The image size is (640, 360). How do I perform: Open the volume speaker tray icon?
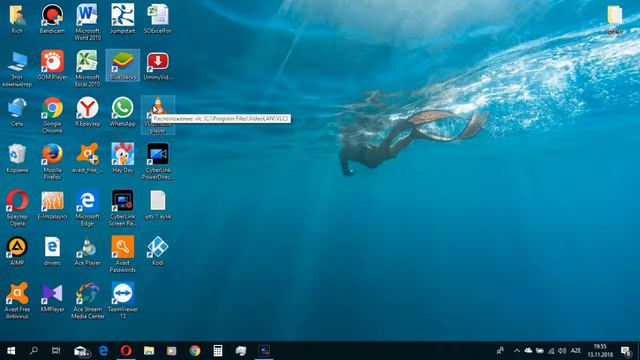click(x=562, y=351)
